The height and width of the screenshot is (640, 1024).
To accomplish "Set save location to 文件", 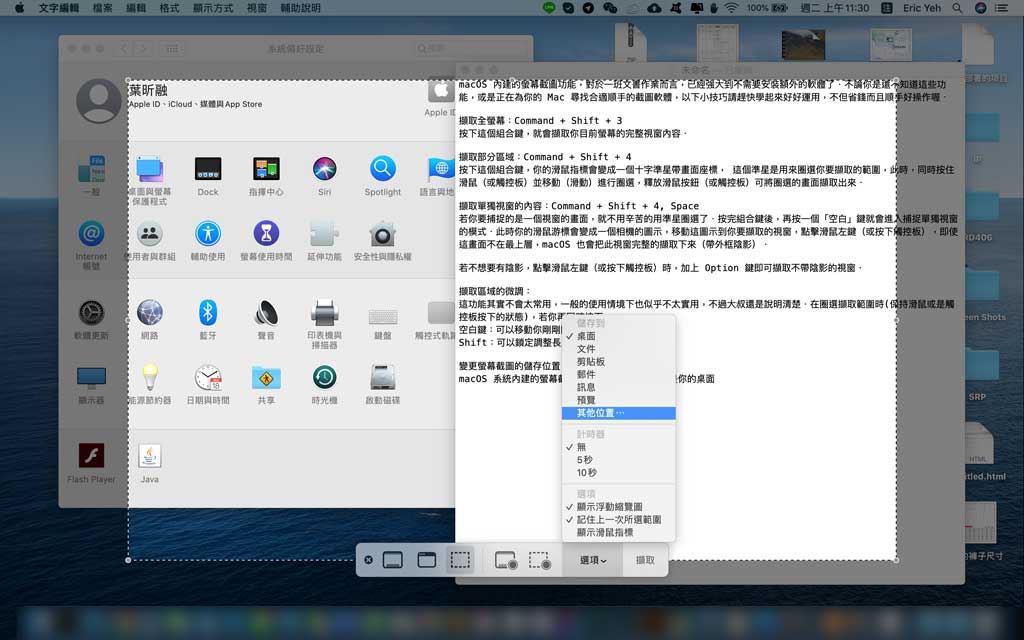I will (618, 349).
